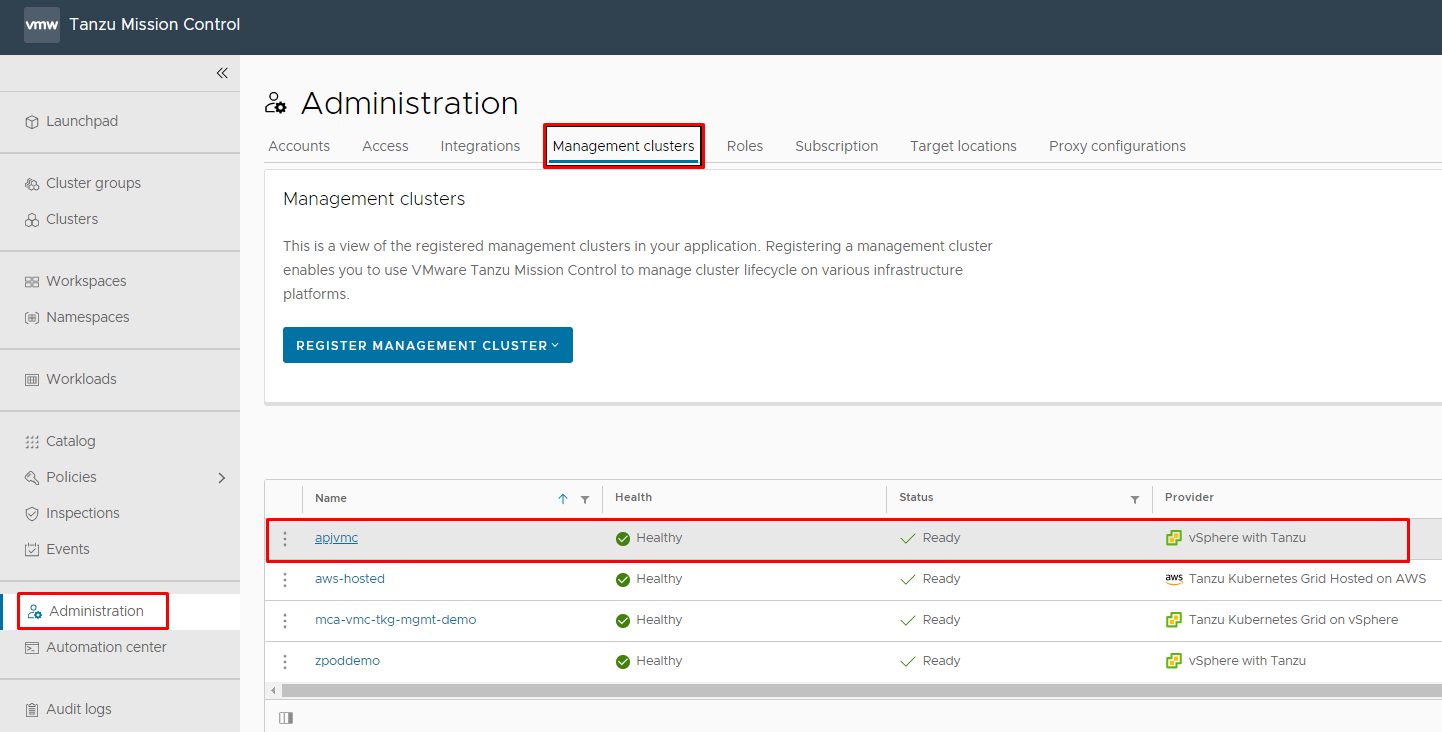
Task: Open Catalog in sidebar
Action: 71,442
